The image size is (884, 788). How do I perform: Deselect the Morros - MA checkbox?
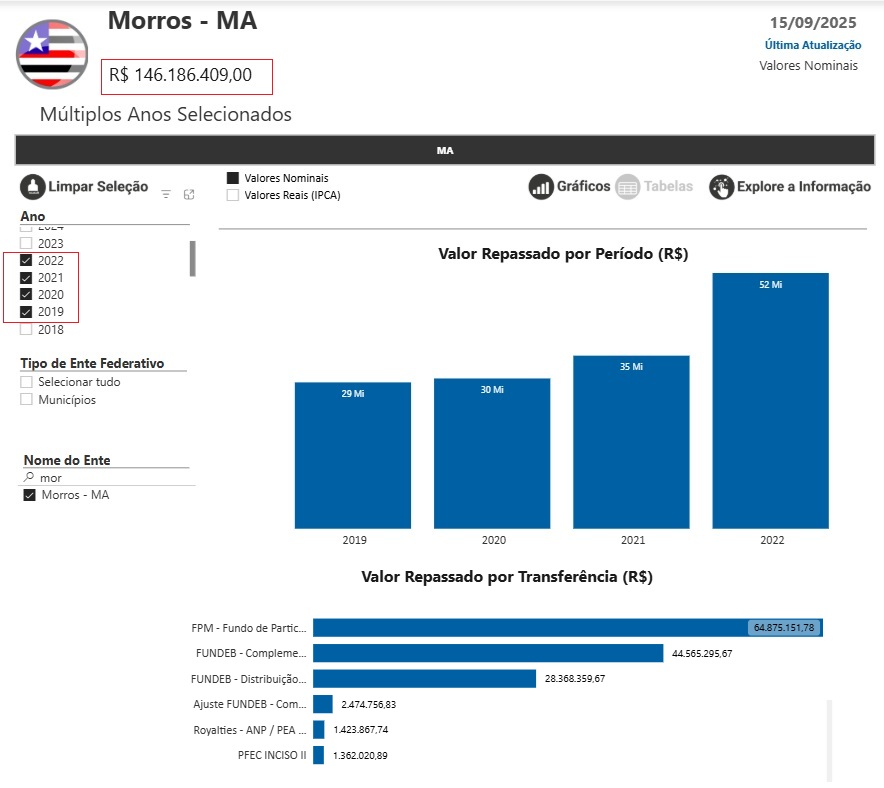pos(30,496)
